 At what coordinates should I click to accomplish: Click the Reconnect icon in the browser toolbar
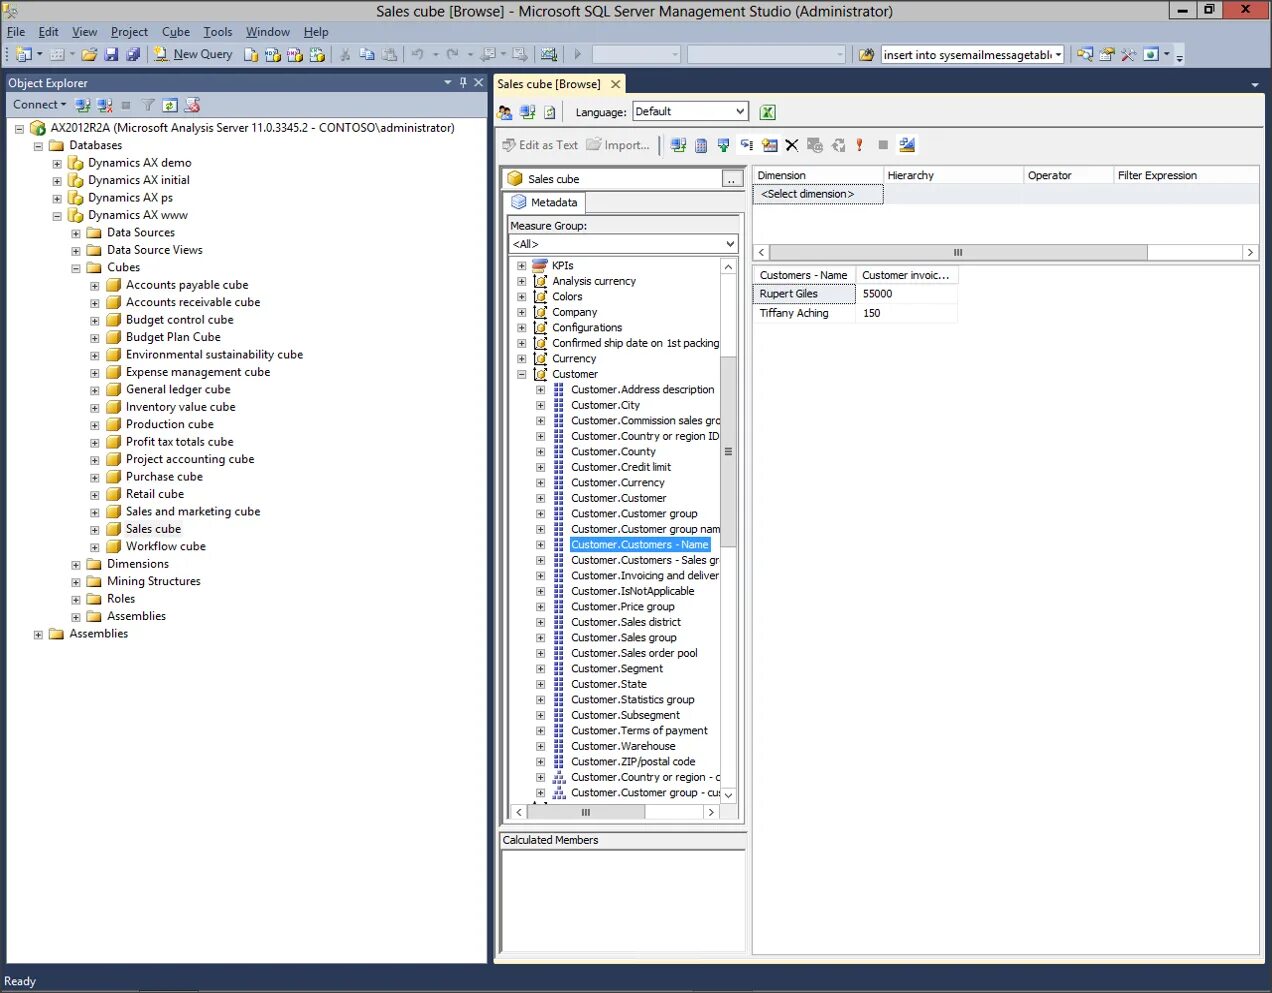pyautogui.click(x=527, y=112)
